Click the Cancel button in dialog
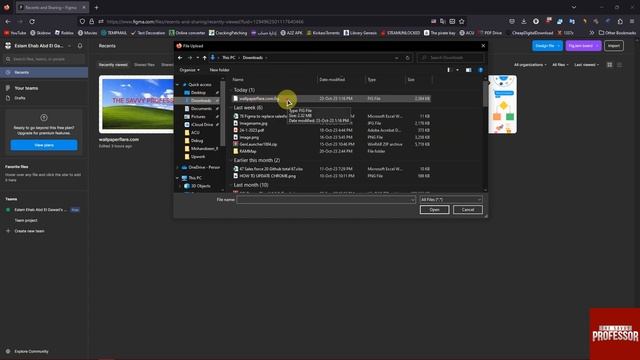This screenshot has height=360, width=640. [x=468, y=210]
